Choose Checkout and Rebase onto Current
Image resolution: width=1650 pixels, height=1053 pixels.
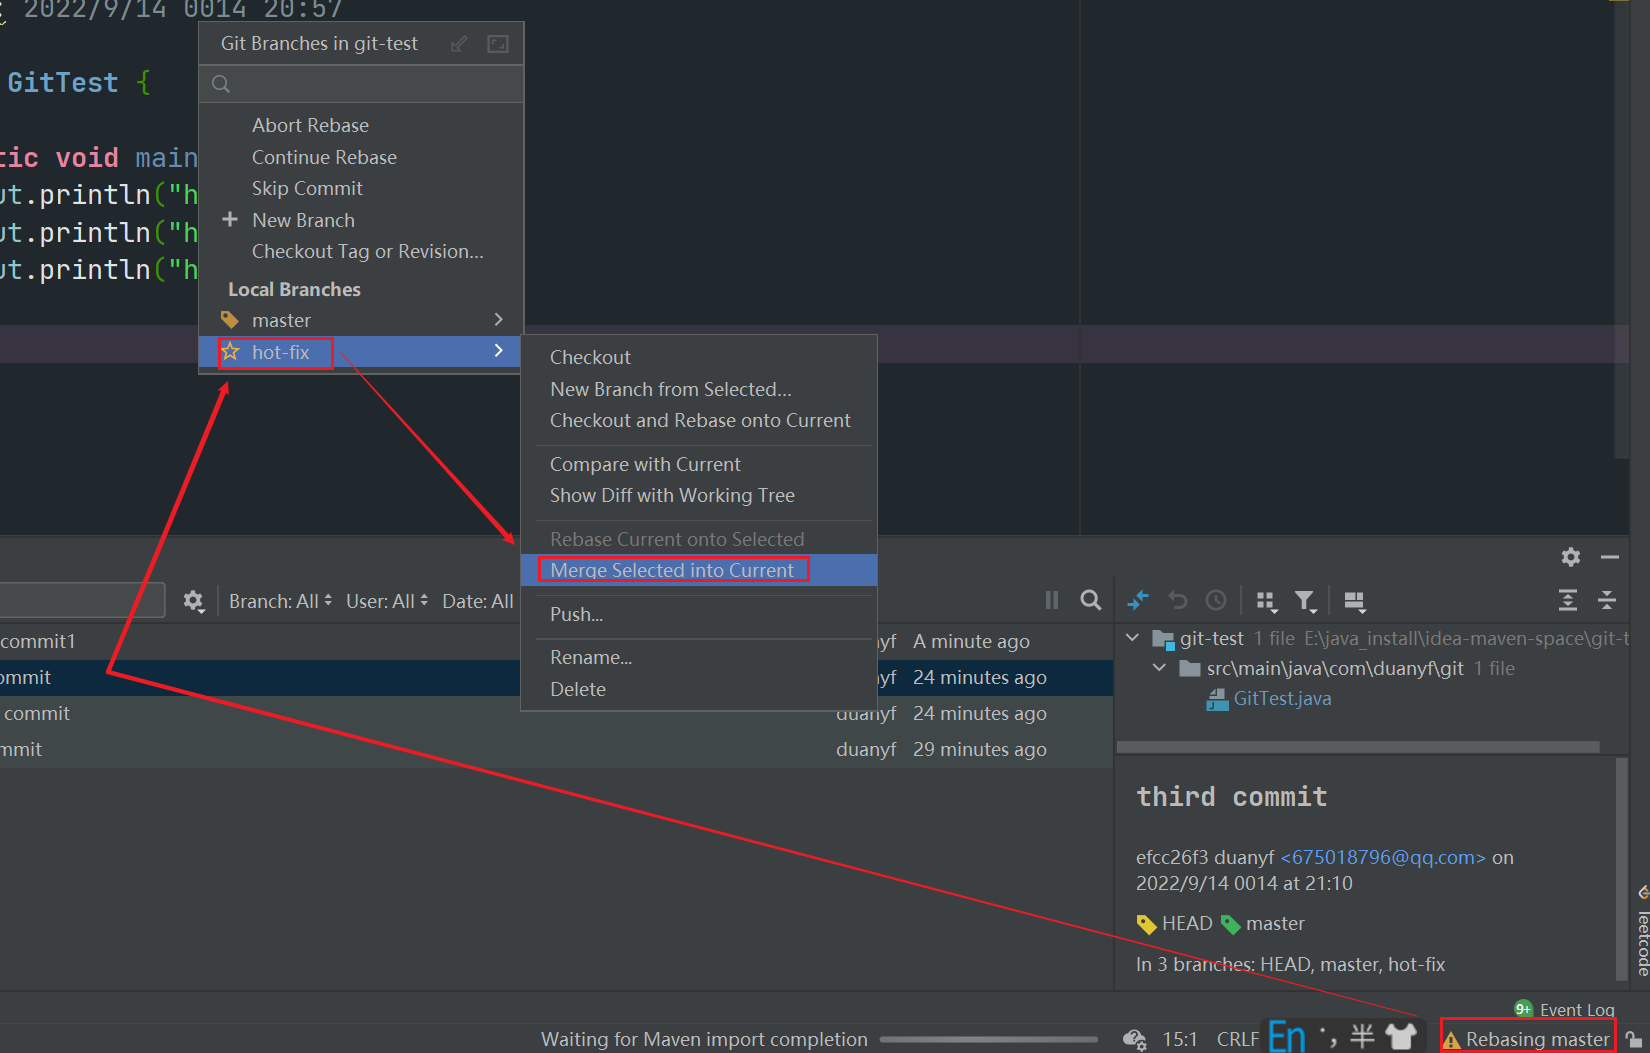coord(700,420)
